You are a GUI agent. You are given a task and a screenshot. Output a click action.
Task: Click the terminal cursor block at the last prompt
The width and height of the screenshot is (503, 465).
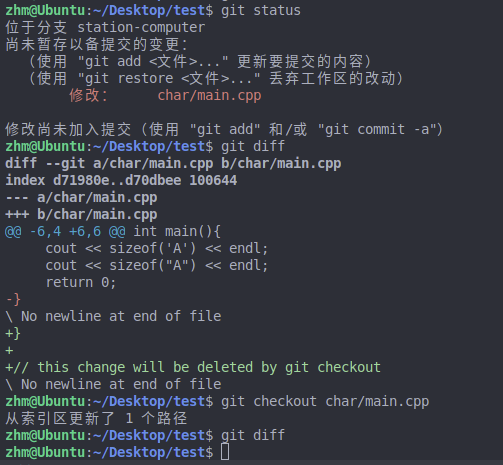point(225,452)
